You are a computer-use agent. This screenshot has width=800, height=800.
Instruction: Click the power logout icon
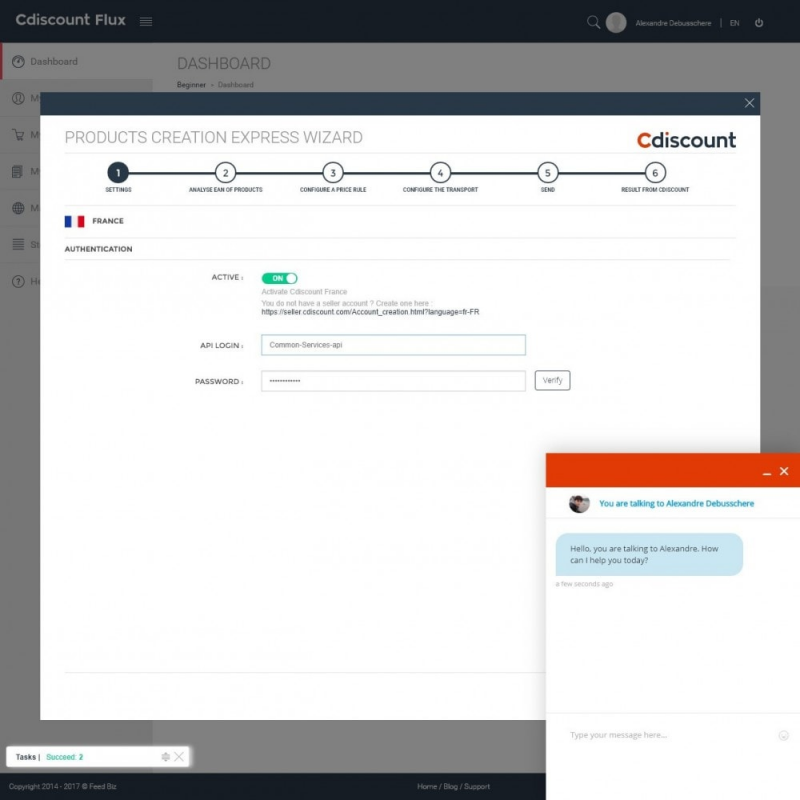coord(759,22)
